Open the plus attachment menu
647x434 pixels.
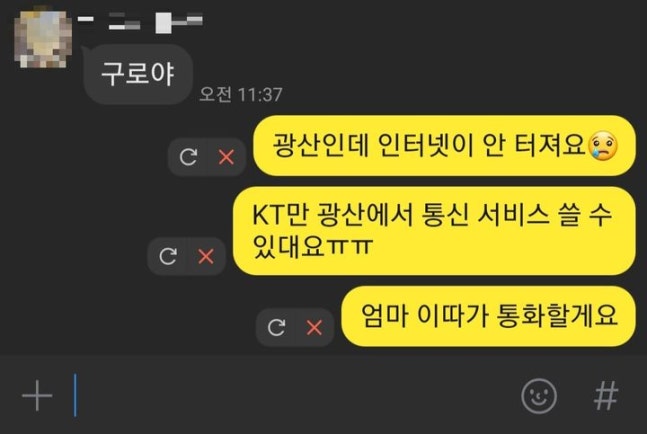[37, 396]
